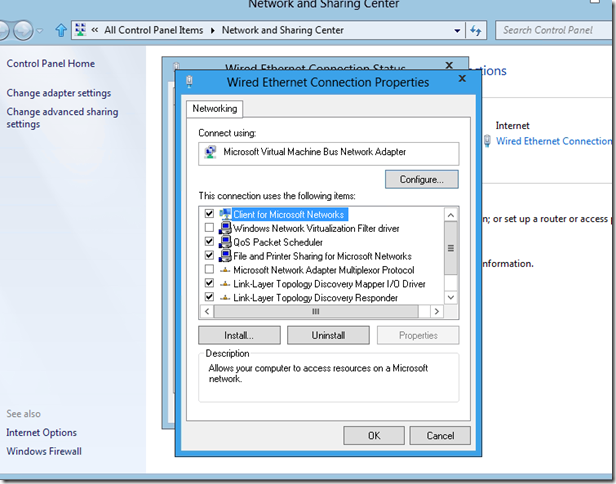Click the Uninstall button
Screen dimensions: 616x484
coord(328,335)
